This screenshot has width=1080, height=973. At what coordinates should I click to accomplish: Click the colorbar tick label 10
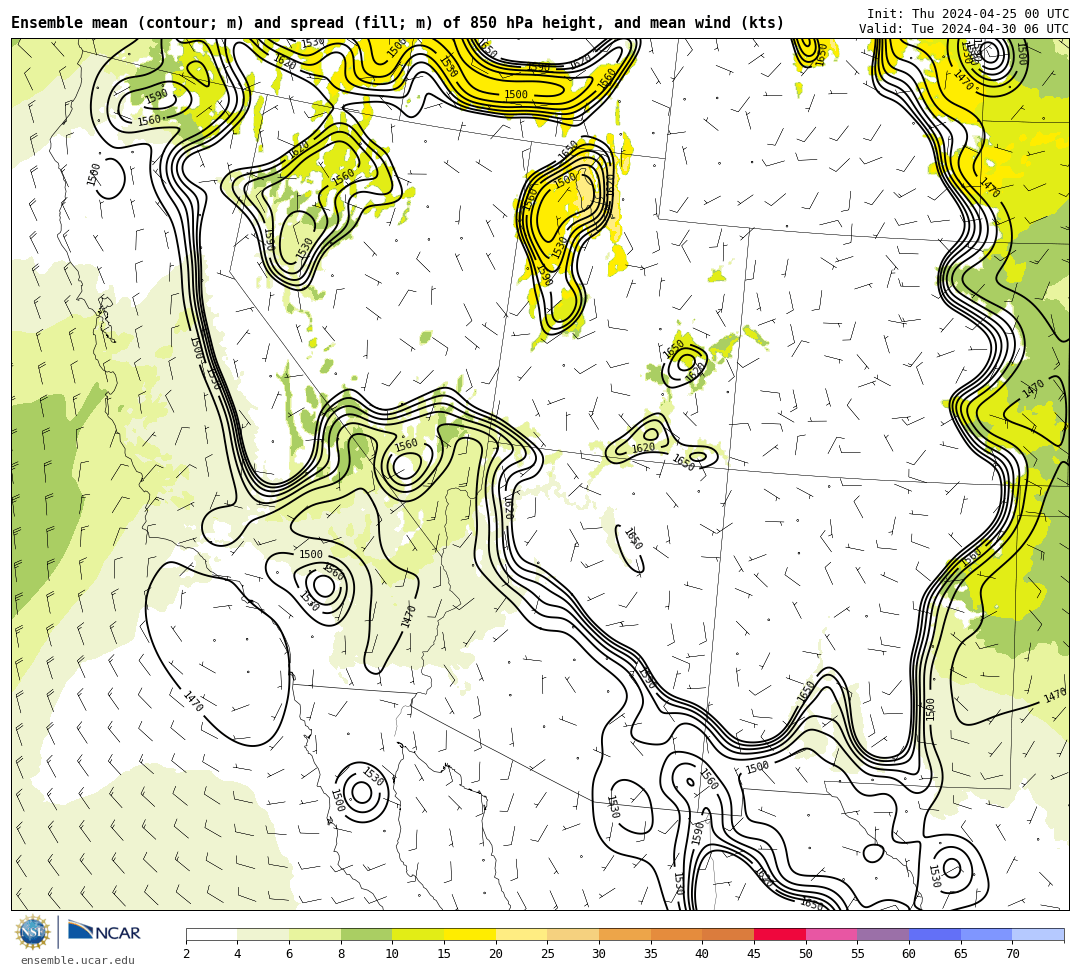pos(392,954)
